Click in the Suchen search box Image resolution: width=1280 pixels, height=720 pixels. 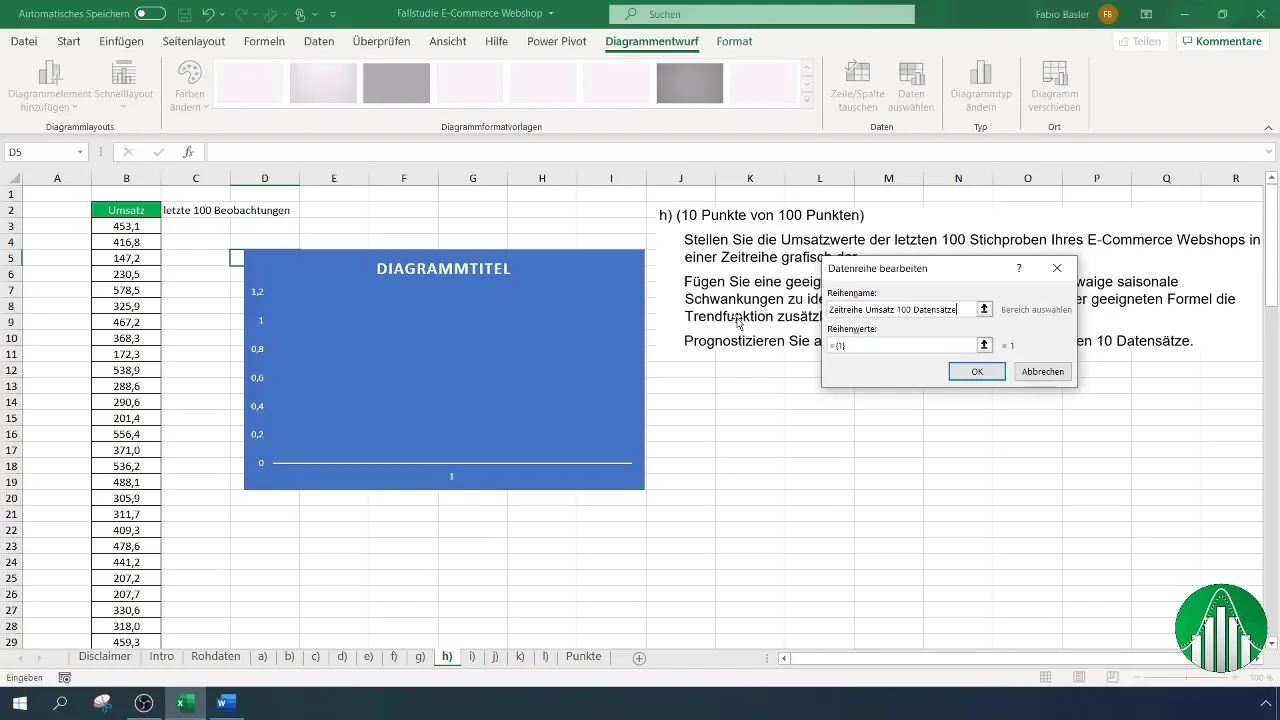(761, 14)
